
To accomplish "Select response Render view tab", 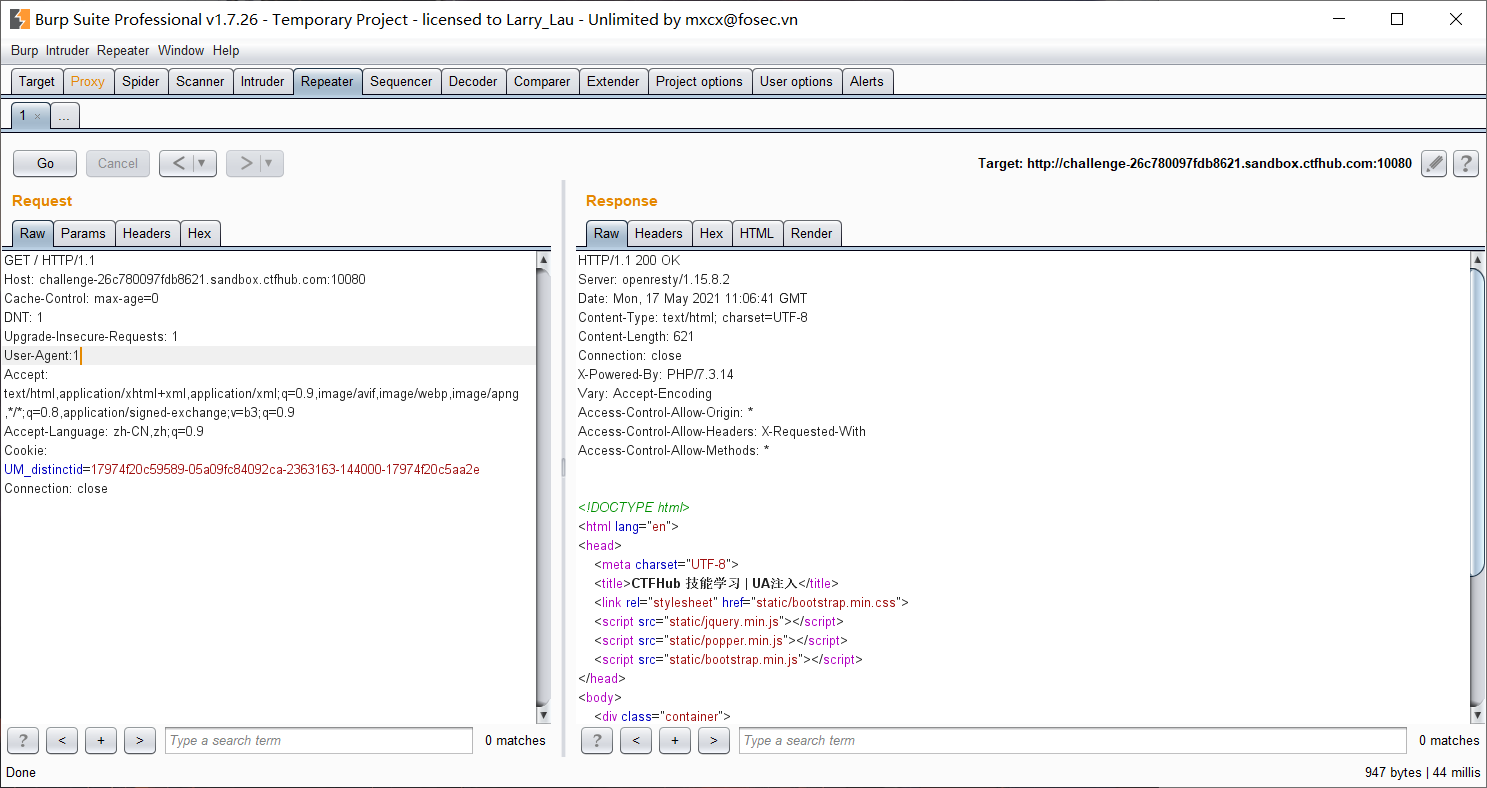I will click(812, 233).
